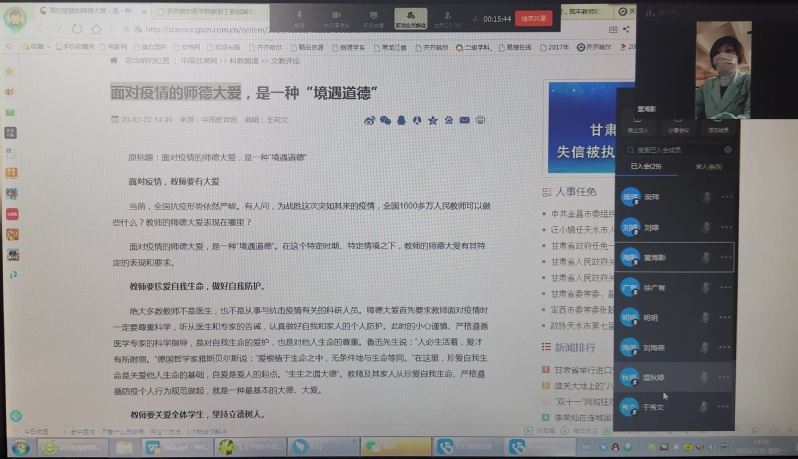
Task: Open more options for participant 刘琳
Action: click(x=726, y=227)
